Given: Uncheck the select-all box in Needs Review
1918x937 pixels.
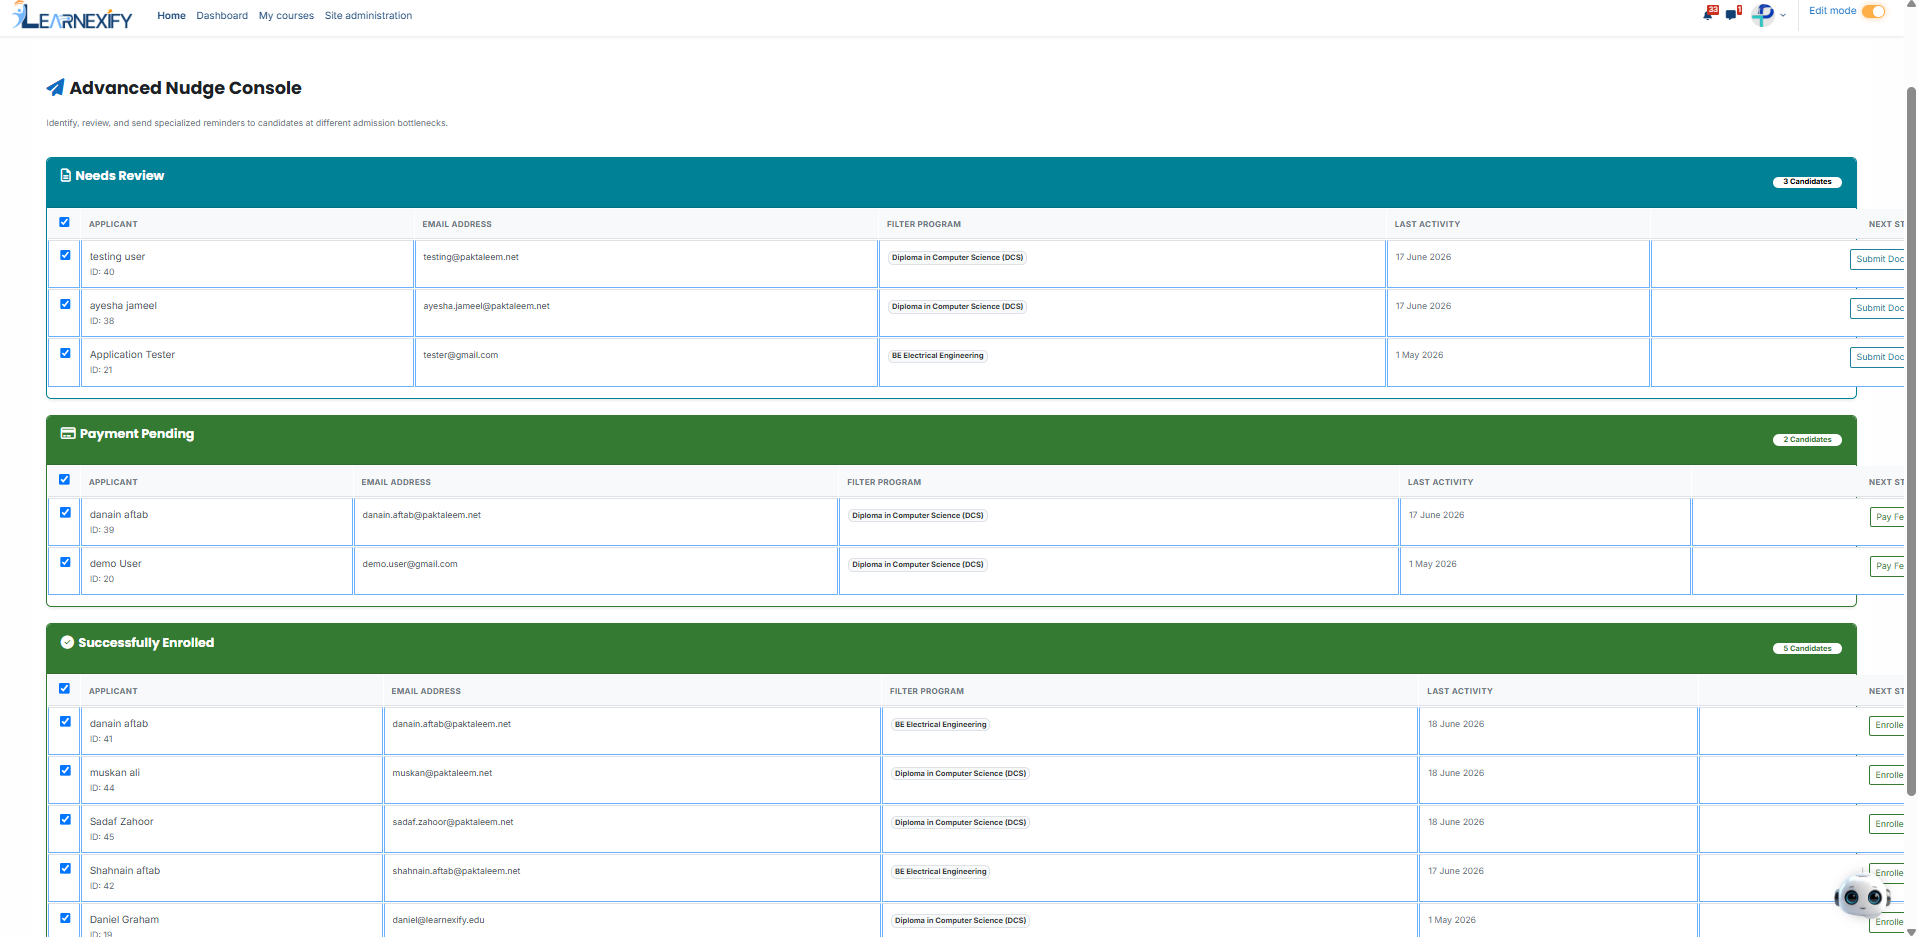Looking at the screenshot, I should pyautogui.click(x=64, y=222).
